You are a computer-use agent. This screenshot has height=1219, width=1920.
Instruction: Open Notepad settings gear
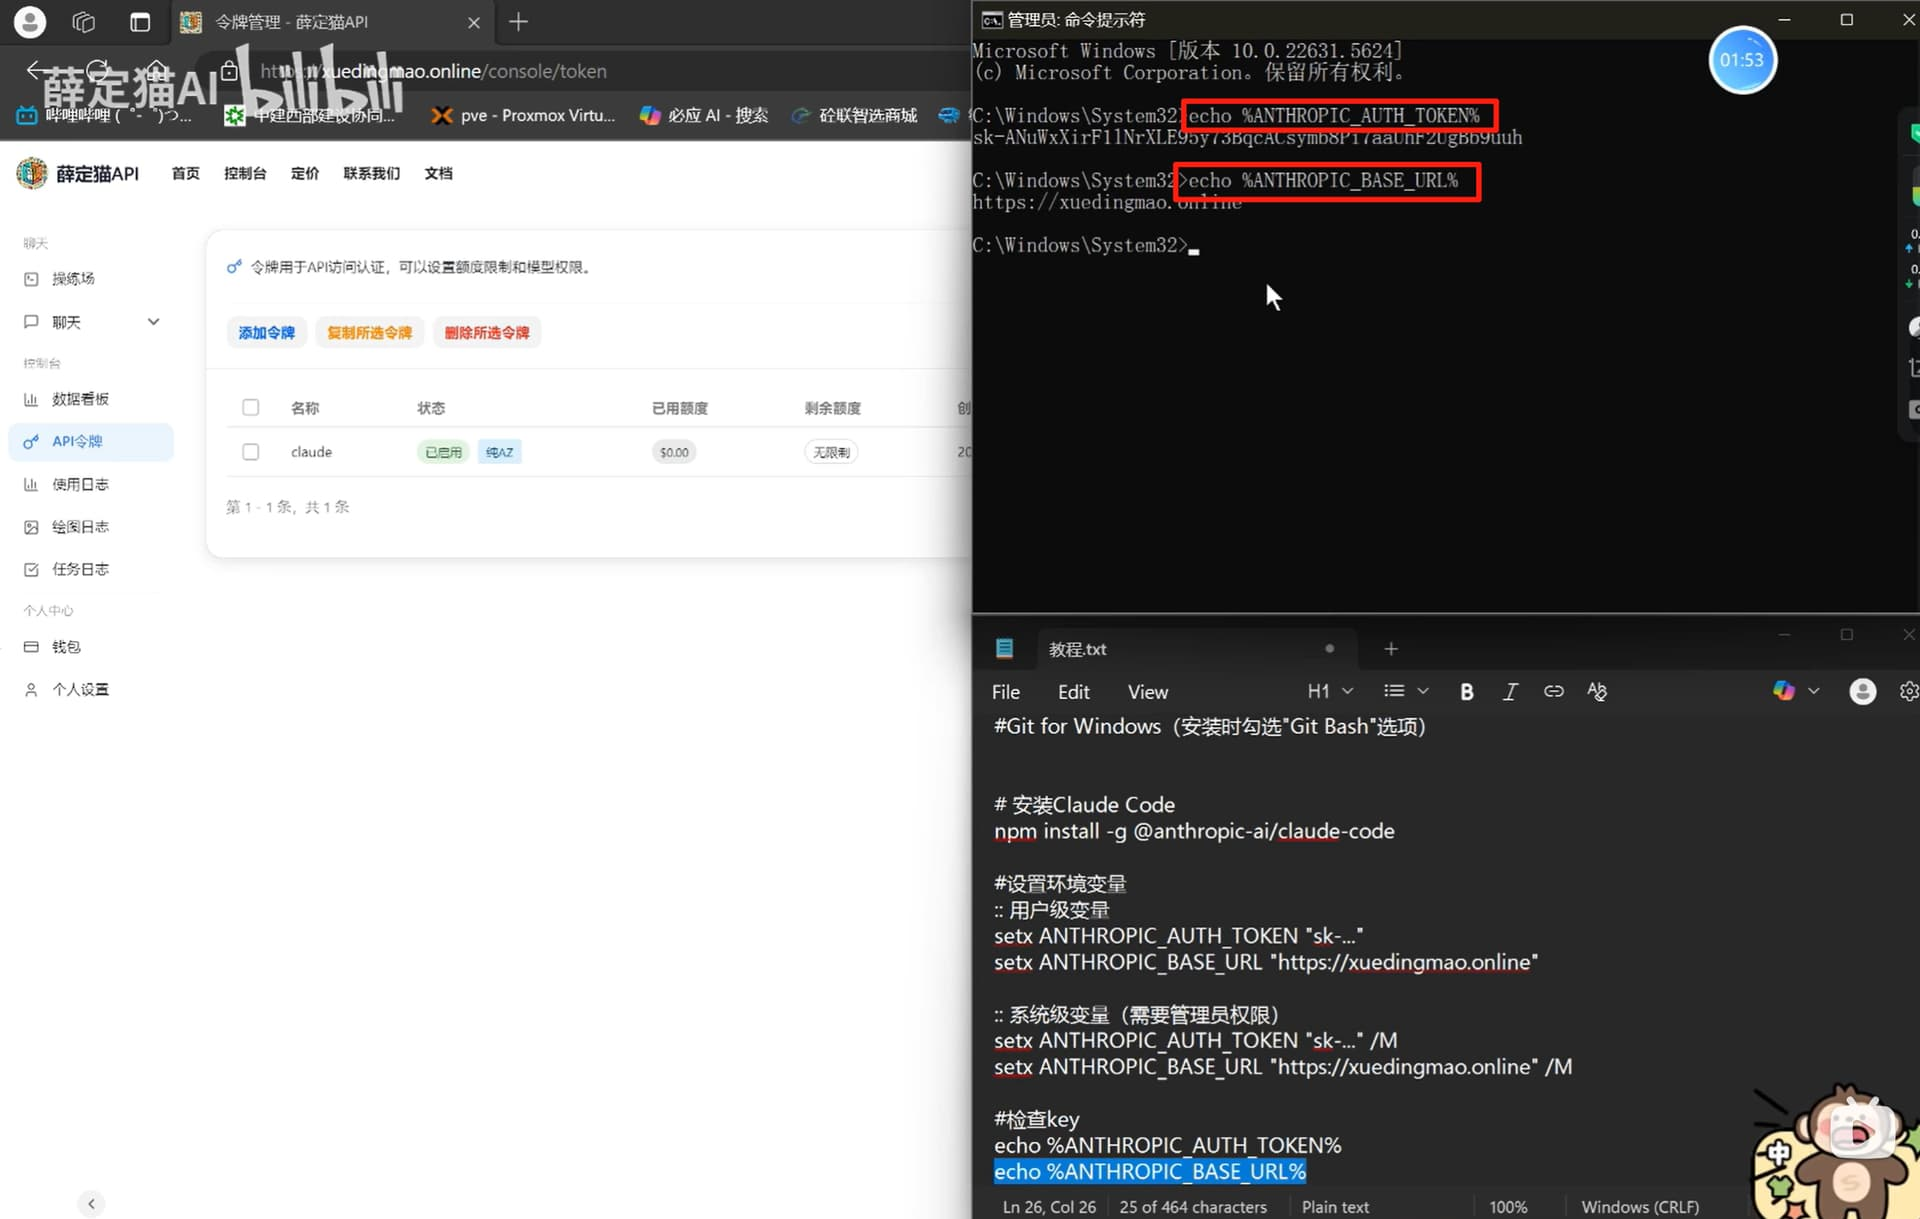pos(1908,691)
